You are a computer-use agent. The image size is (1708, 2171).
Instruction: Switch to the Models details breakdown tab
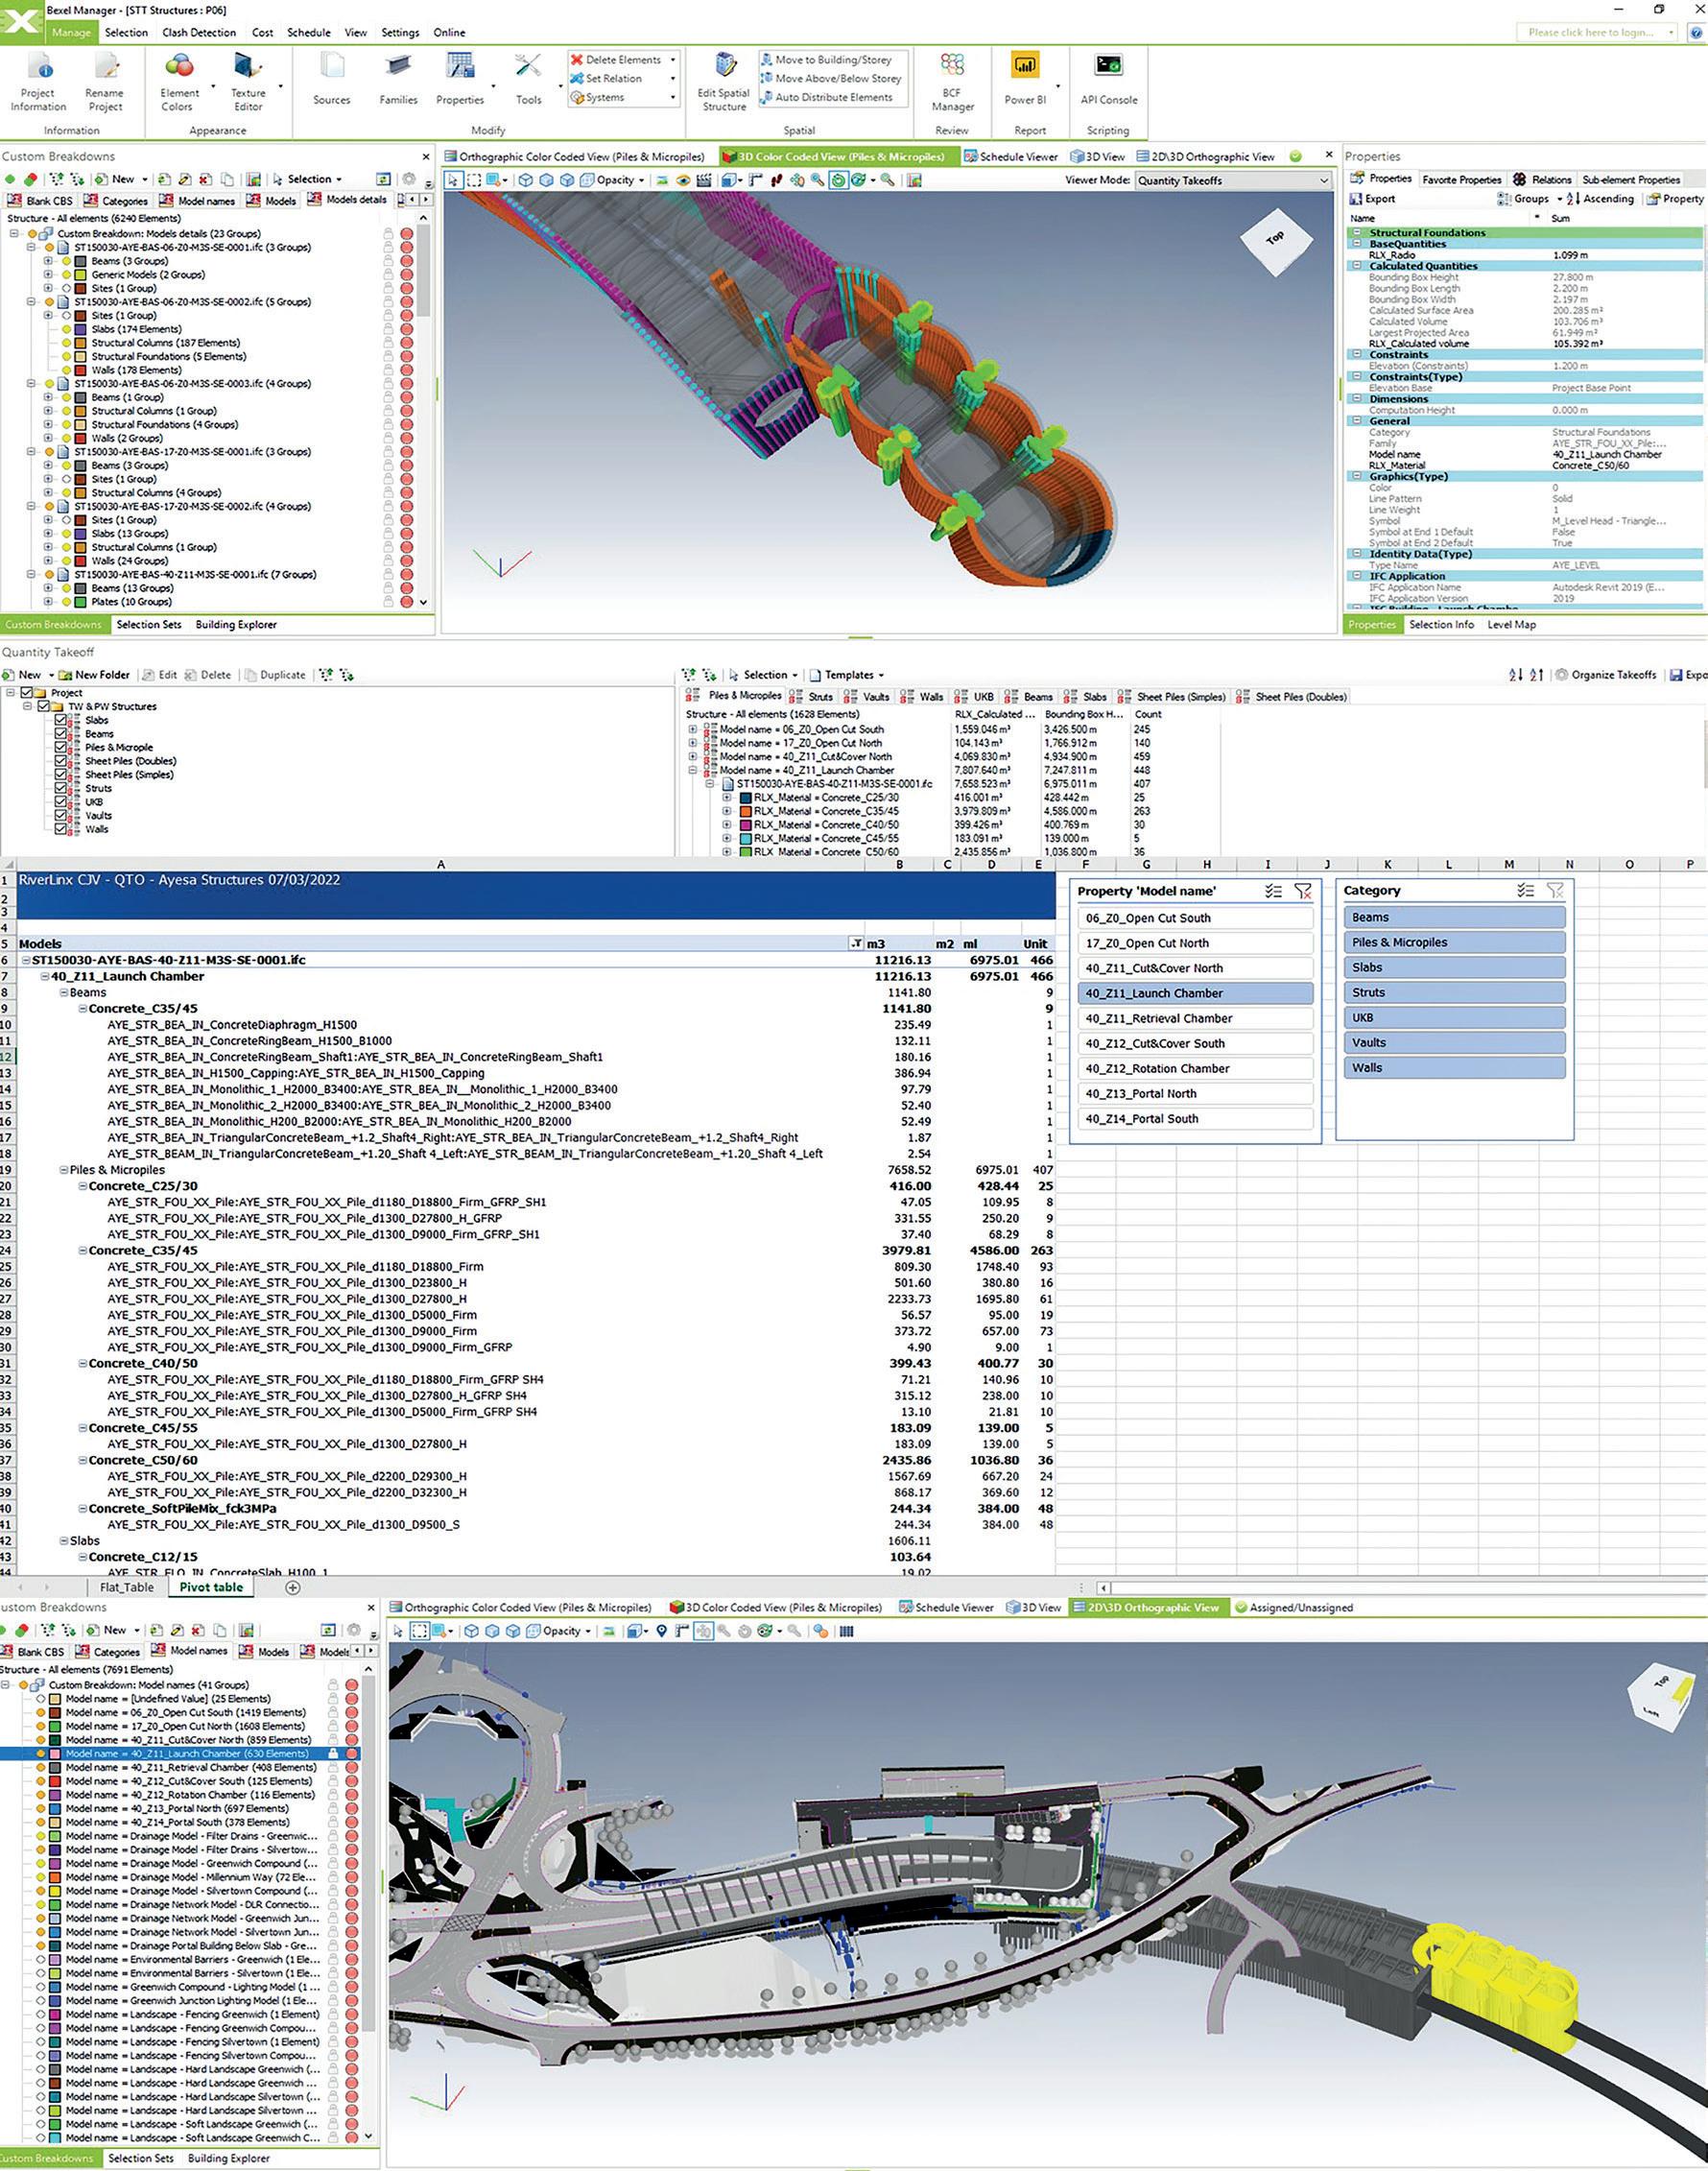tap(347, 200)
